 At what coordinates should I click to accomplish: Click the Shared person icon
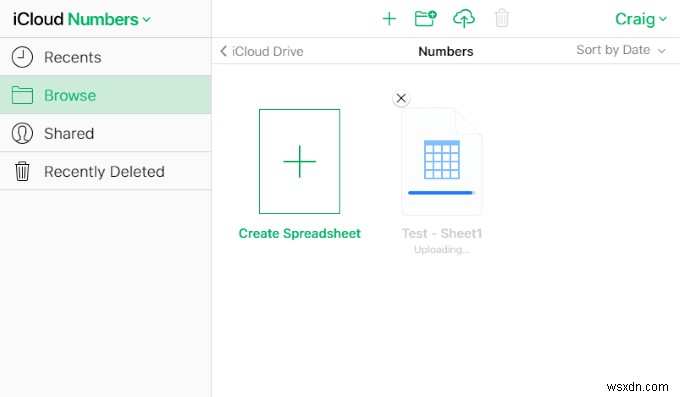[22, 133]
